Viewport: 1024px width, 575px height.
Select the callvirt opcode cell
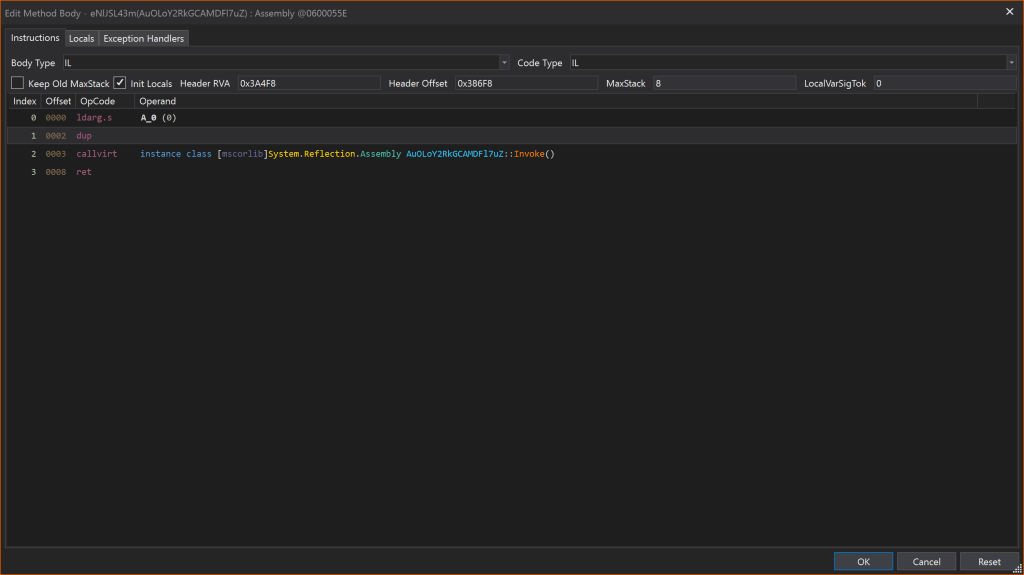96,154
